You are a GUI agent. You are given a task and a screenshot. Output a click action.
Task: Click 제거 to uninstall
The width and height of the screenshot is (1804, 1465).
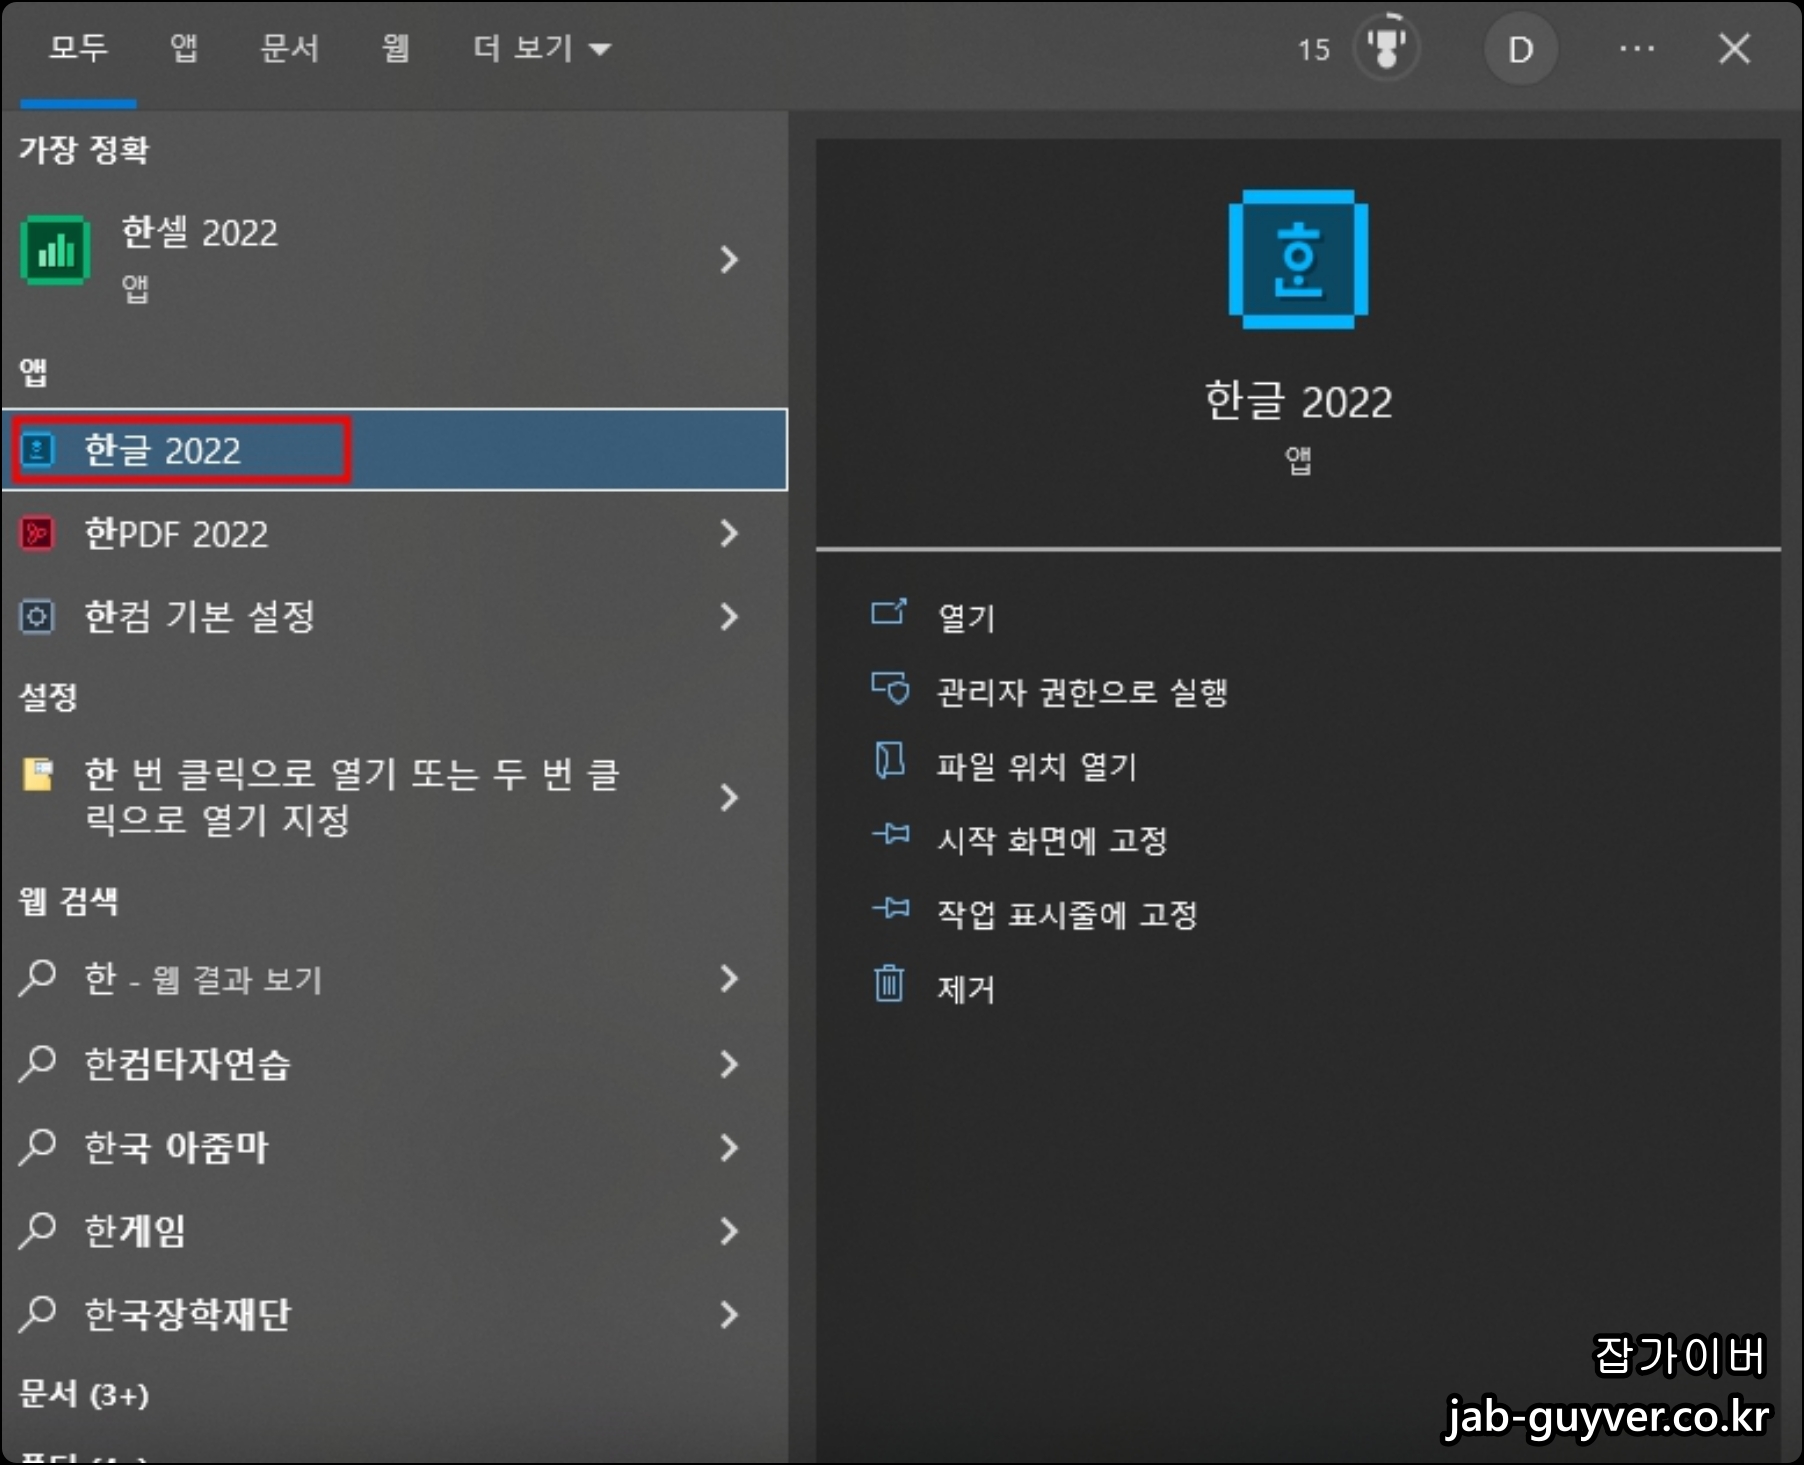pyautogui.click(x=966, y=989)
